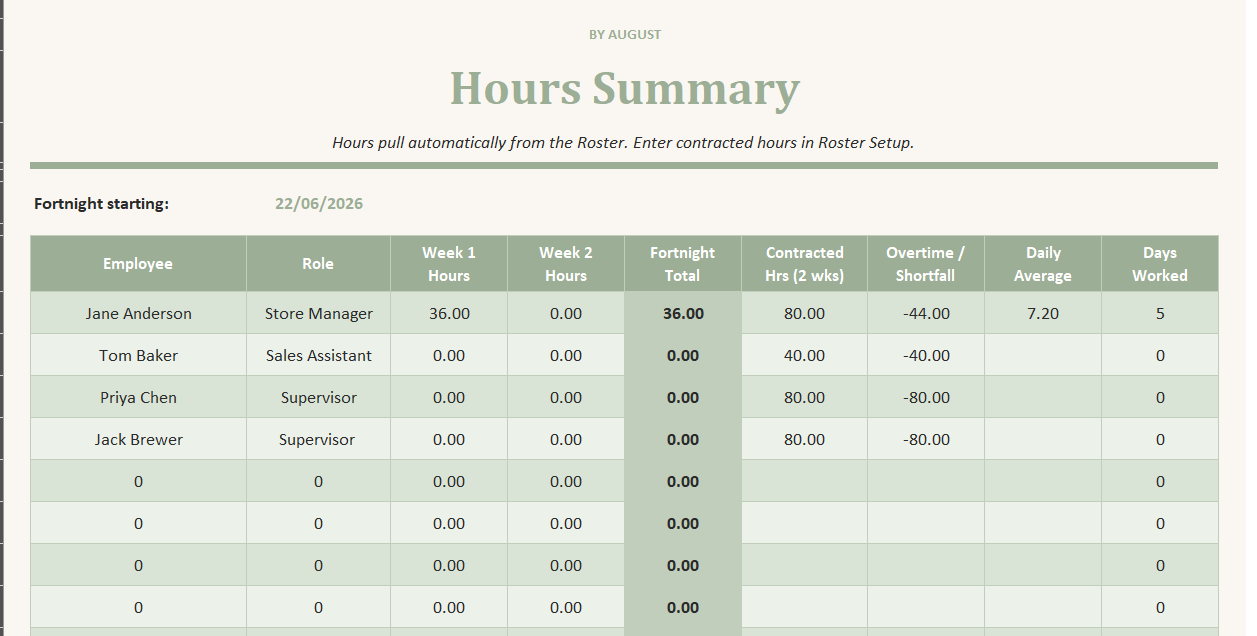Select the Contracted Hrs (2 wks) header

click(x=804, y=264)
